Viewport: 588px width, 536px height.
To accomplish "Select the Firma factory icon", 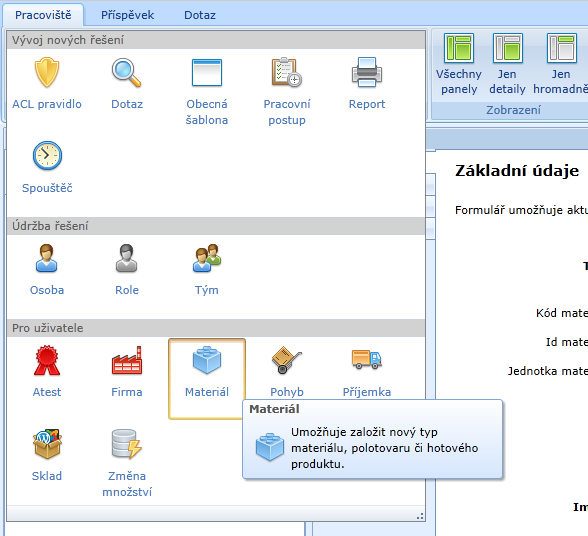I will (127, 360).
